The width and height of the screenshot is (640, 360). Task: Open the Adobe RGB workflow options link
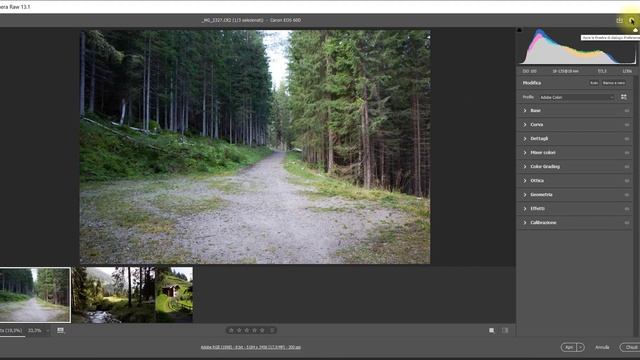pos(251,347)
